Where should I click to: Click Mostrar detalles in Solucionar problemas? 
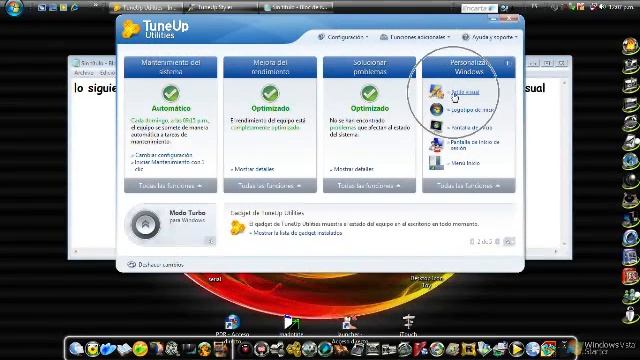[353, 169]
